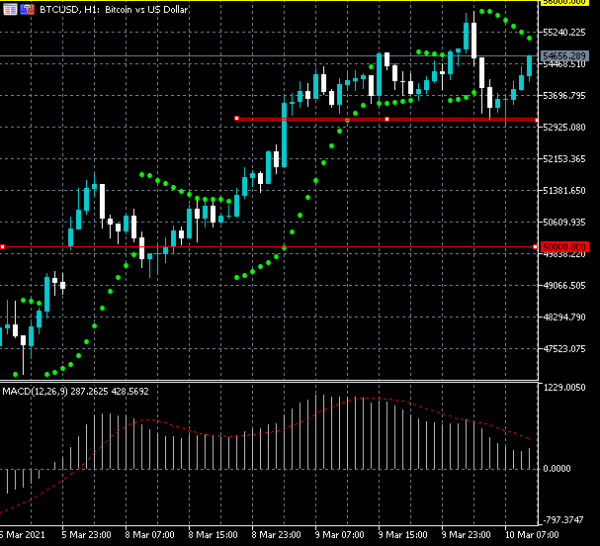Select left anchor of upper red line
The height and width of the screenshot is (546, 600).
coord(236,118)
